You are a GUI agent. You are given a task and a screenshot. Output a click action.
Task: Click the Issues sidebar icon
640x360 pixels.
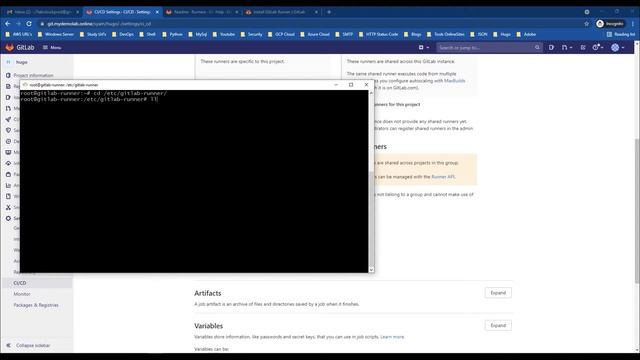8,97
